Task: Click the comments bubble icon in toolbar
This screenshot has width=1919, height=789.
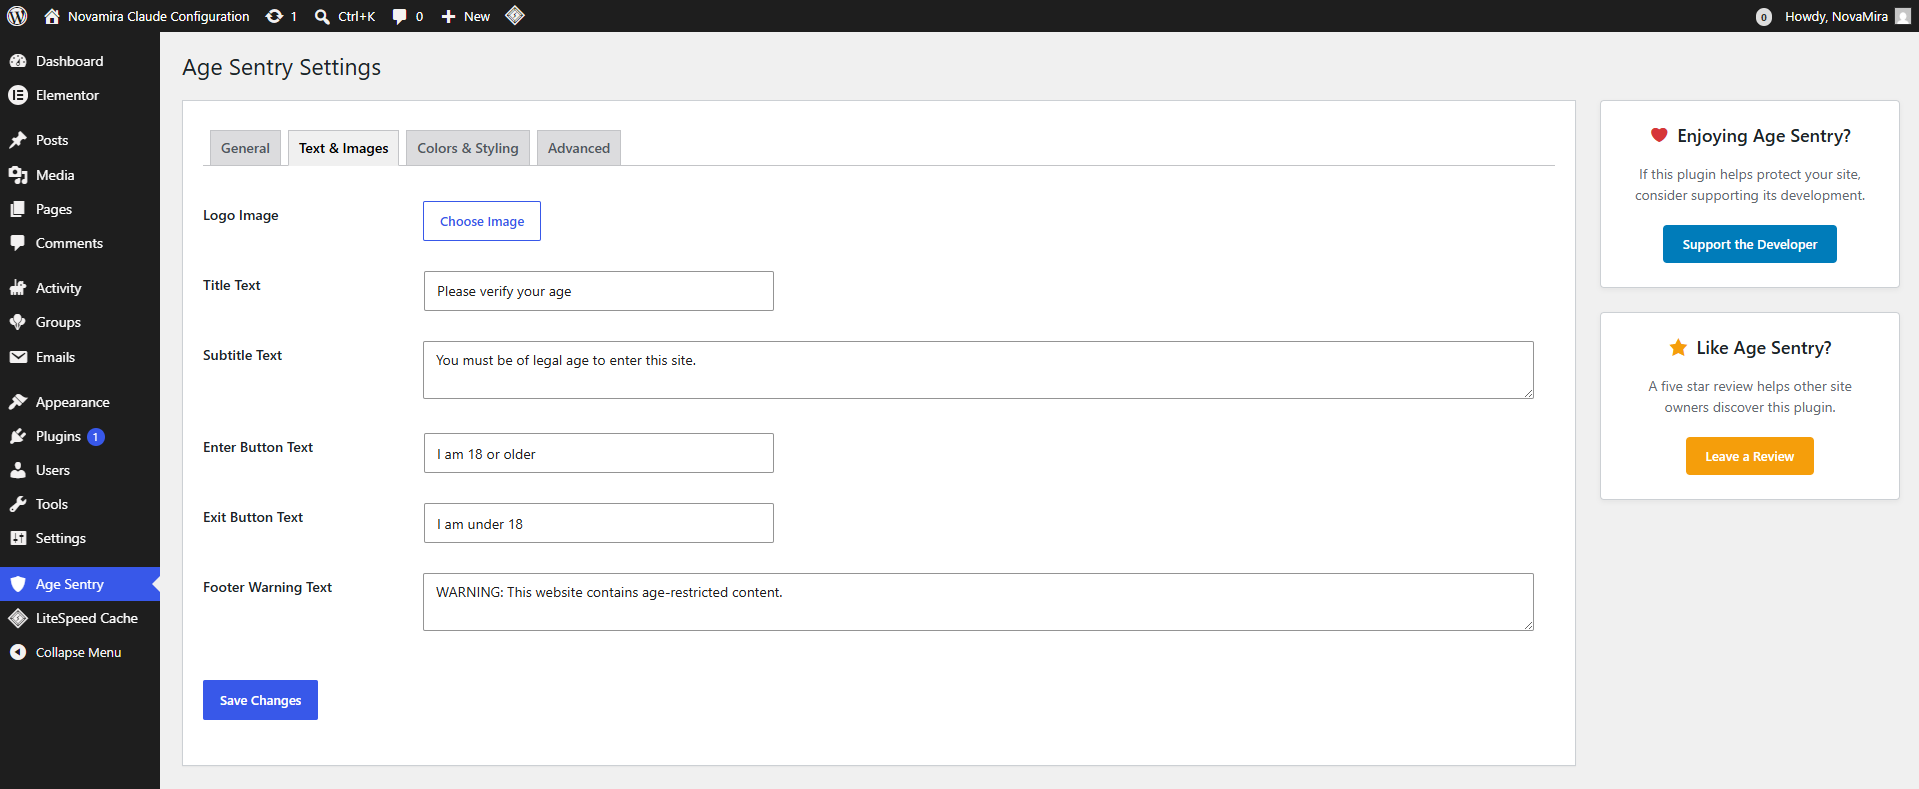Action: click(x=400, y=16)
